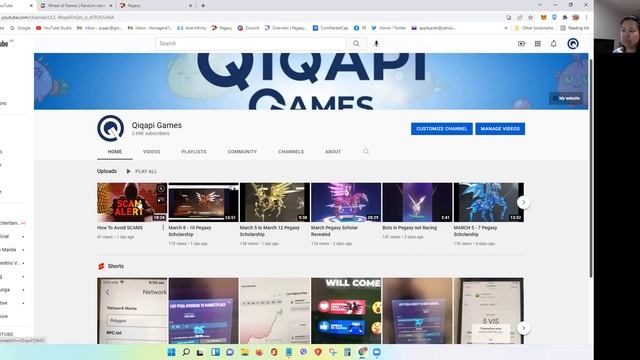This screenshot has width=640, height=360.
Task: Open the Reading list
Action: click(575, 28)
